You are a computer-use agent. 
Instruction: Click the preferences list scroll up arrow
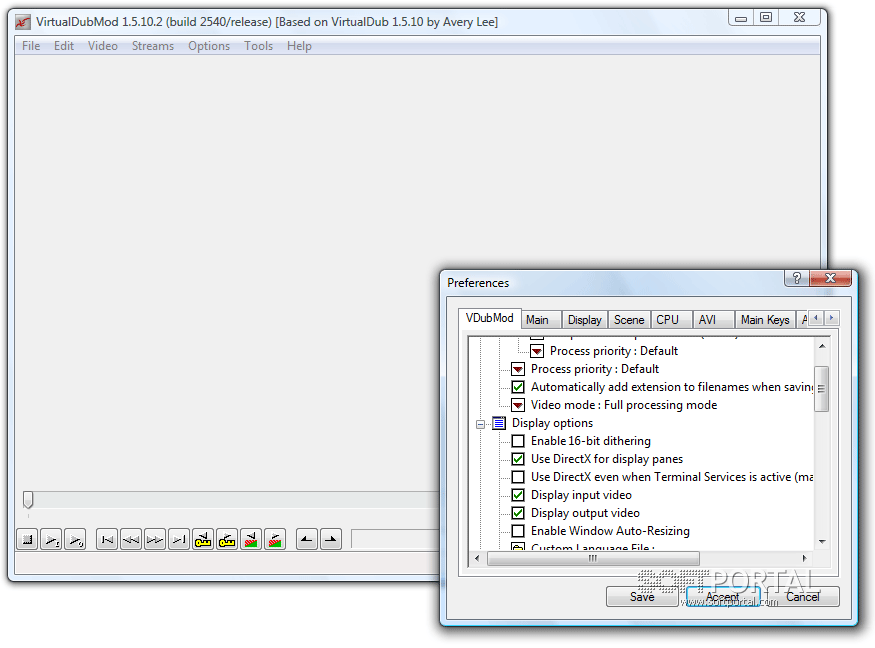[x=822, y=347]
